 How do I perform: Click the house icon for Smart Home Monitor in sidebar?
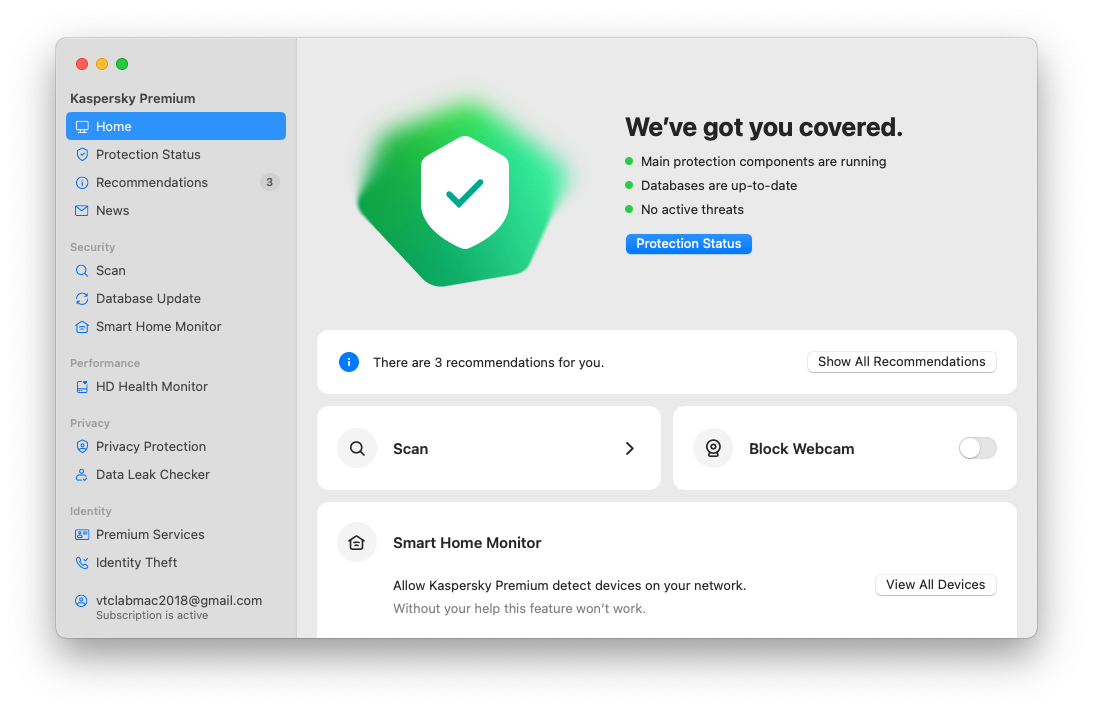82,326
